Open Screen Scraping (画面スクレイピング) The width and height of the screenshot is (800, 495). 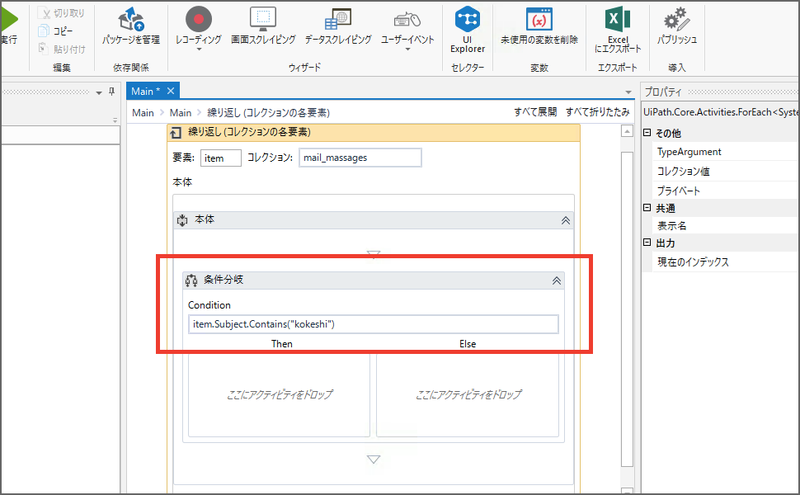click(263, 26)
